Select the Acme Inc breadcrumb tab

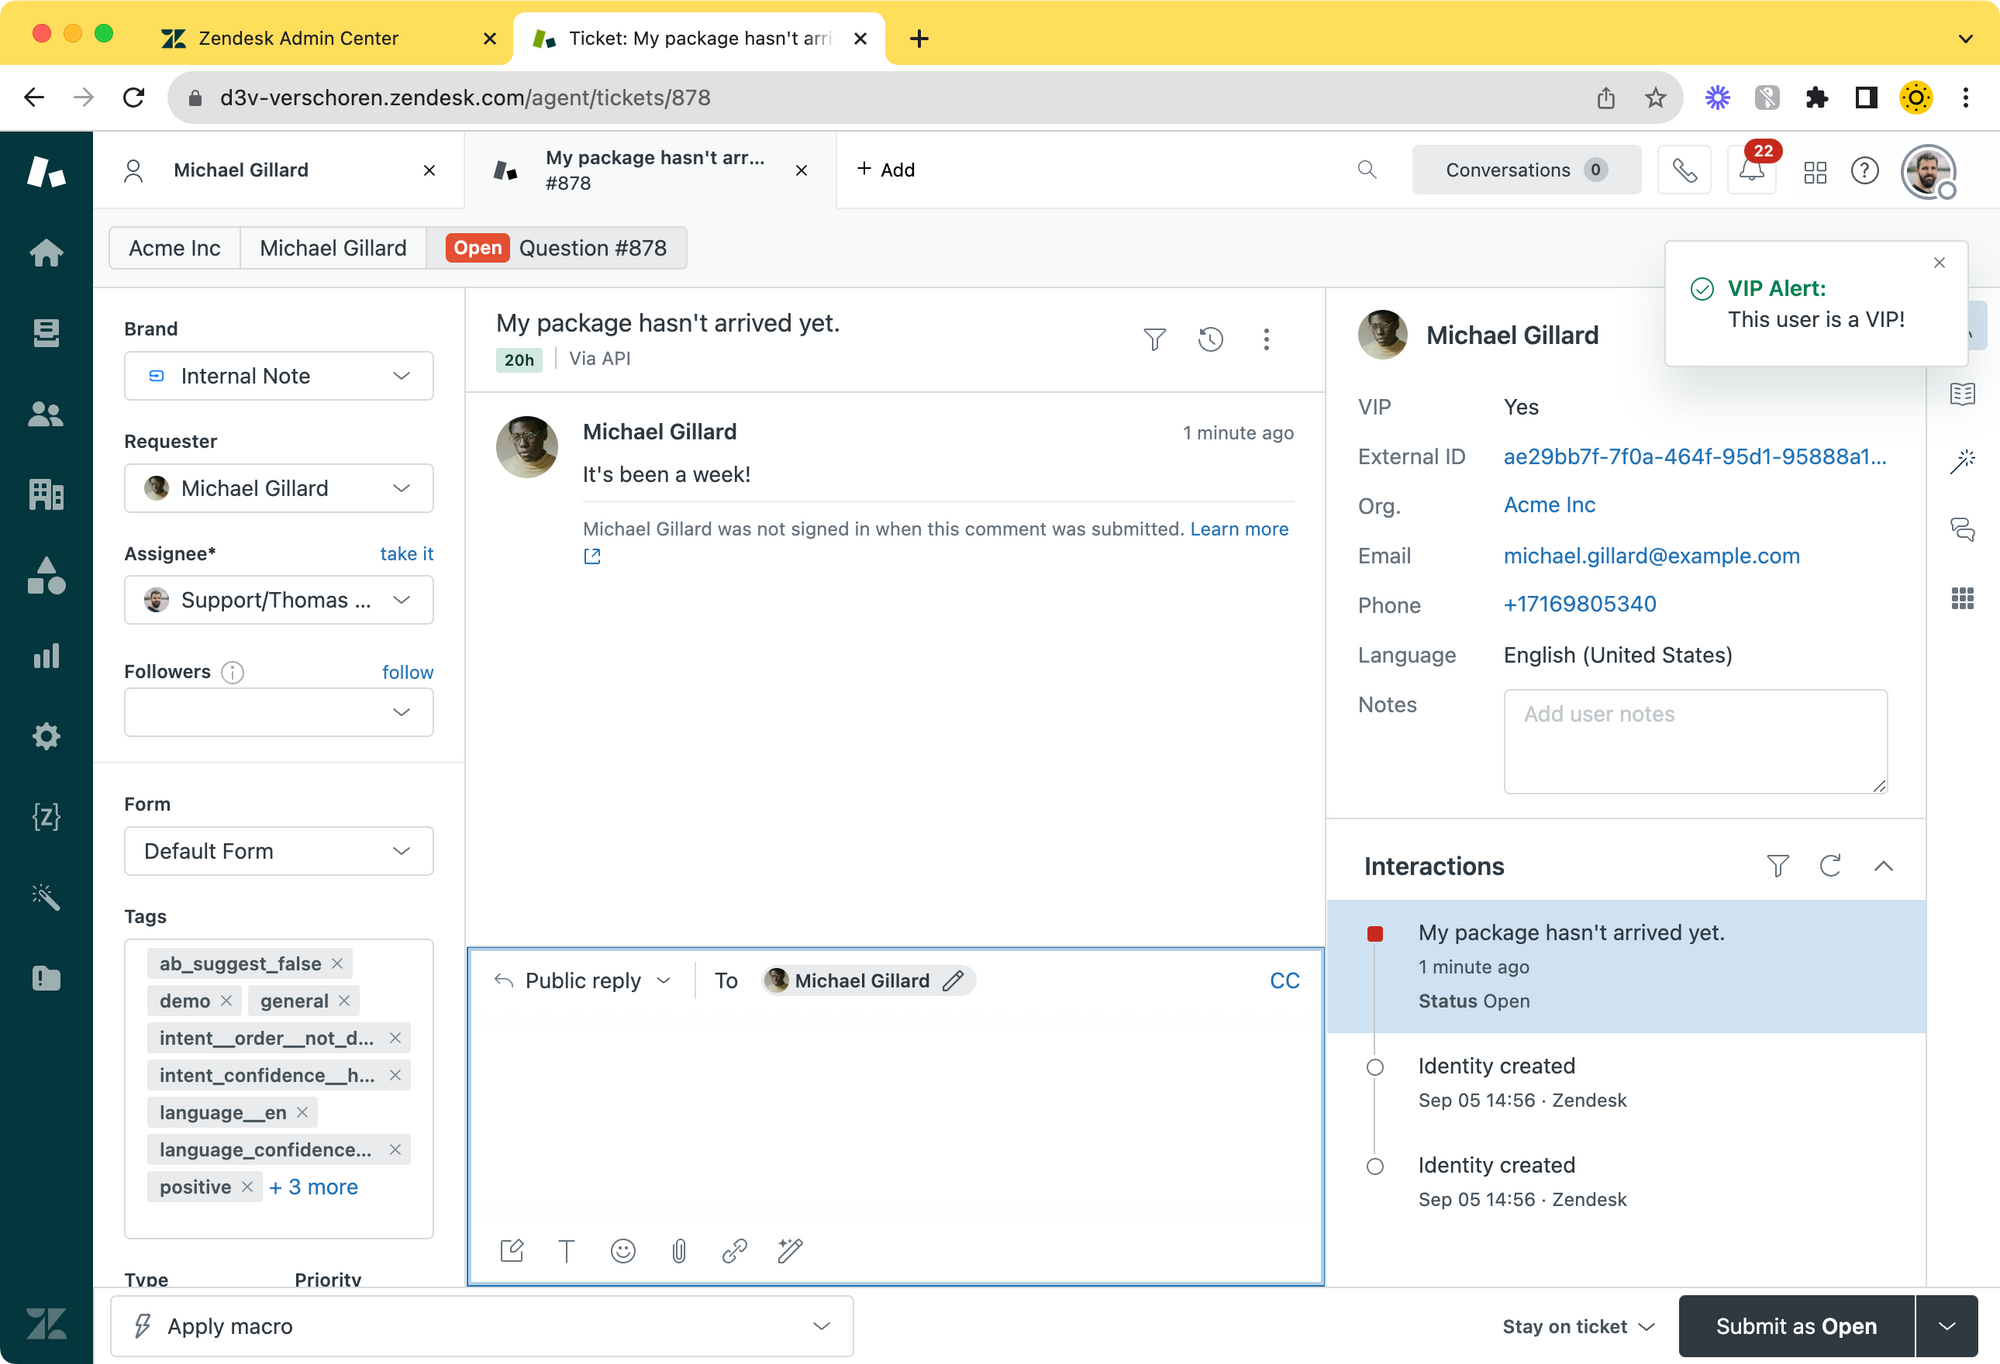[x=175, y=248]
